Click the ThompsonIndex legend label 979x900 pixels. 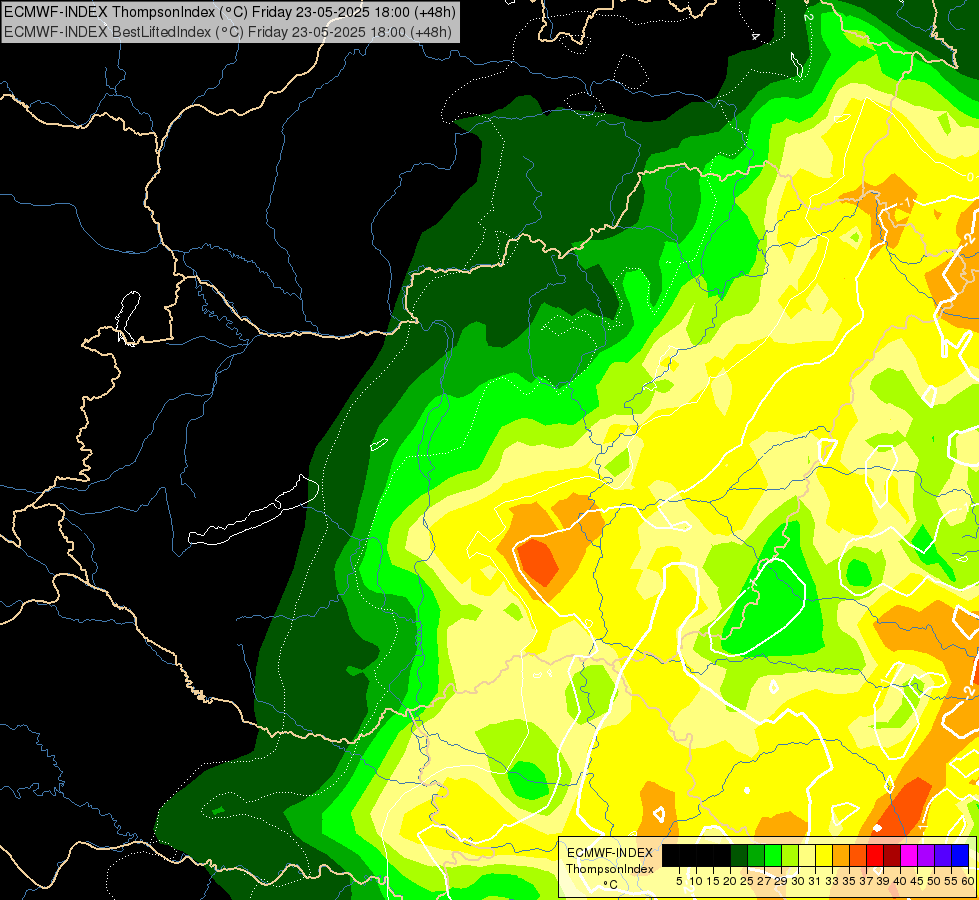610,869
